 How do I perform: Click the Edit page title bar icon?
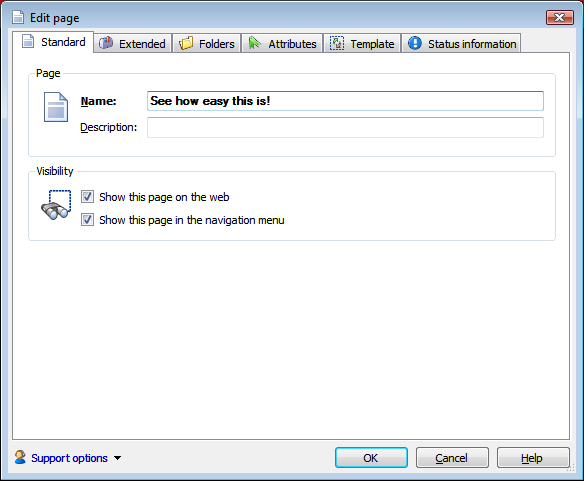pyautogui.click(x=18, y=18)
